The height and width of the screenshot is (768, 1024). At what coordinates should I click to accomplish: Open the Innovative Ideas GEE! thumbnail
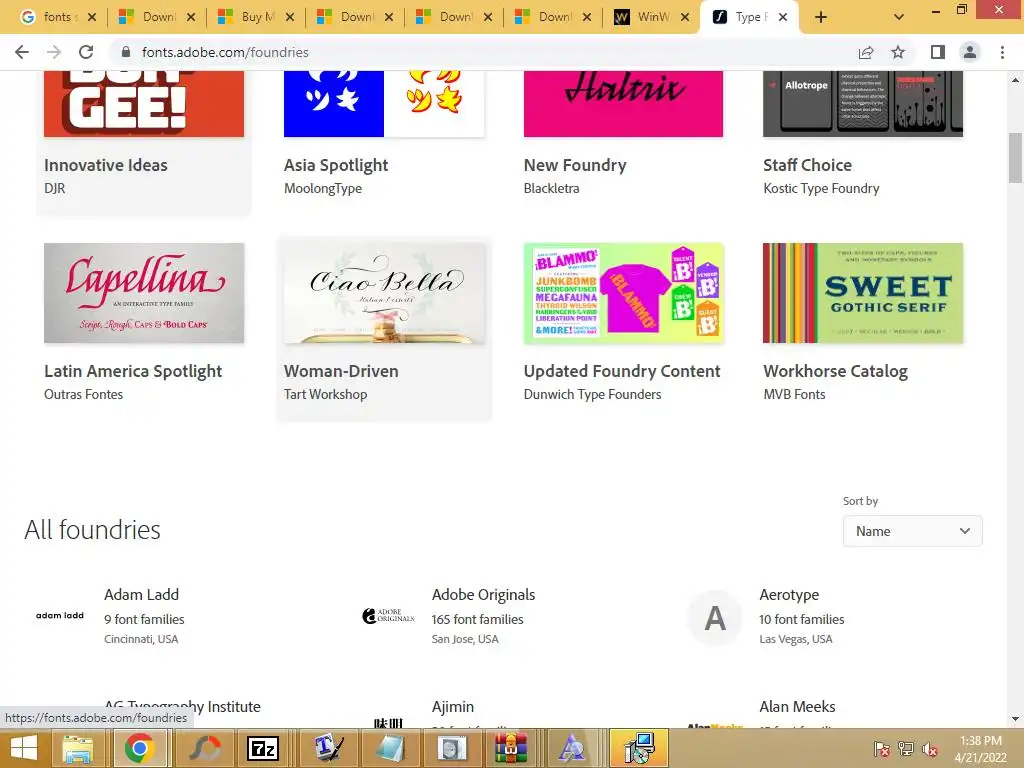pos(144,104)
